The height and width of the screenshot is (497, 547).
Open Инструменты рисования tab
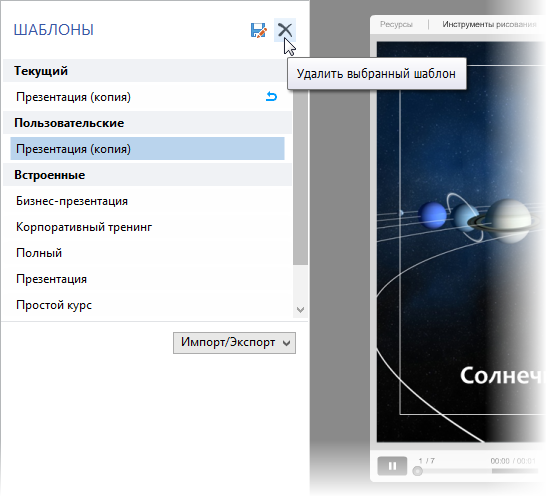point(489,24)
